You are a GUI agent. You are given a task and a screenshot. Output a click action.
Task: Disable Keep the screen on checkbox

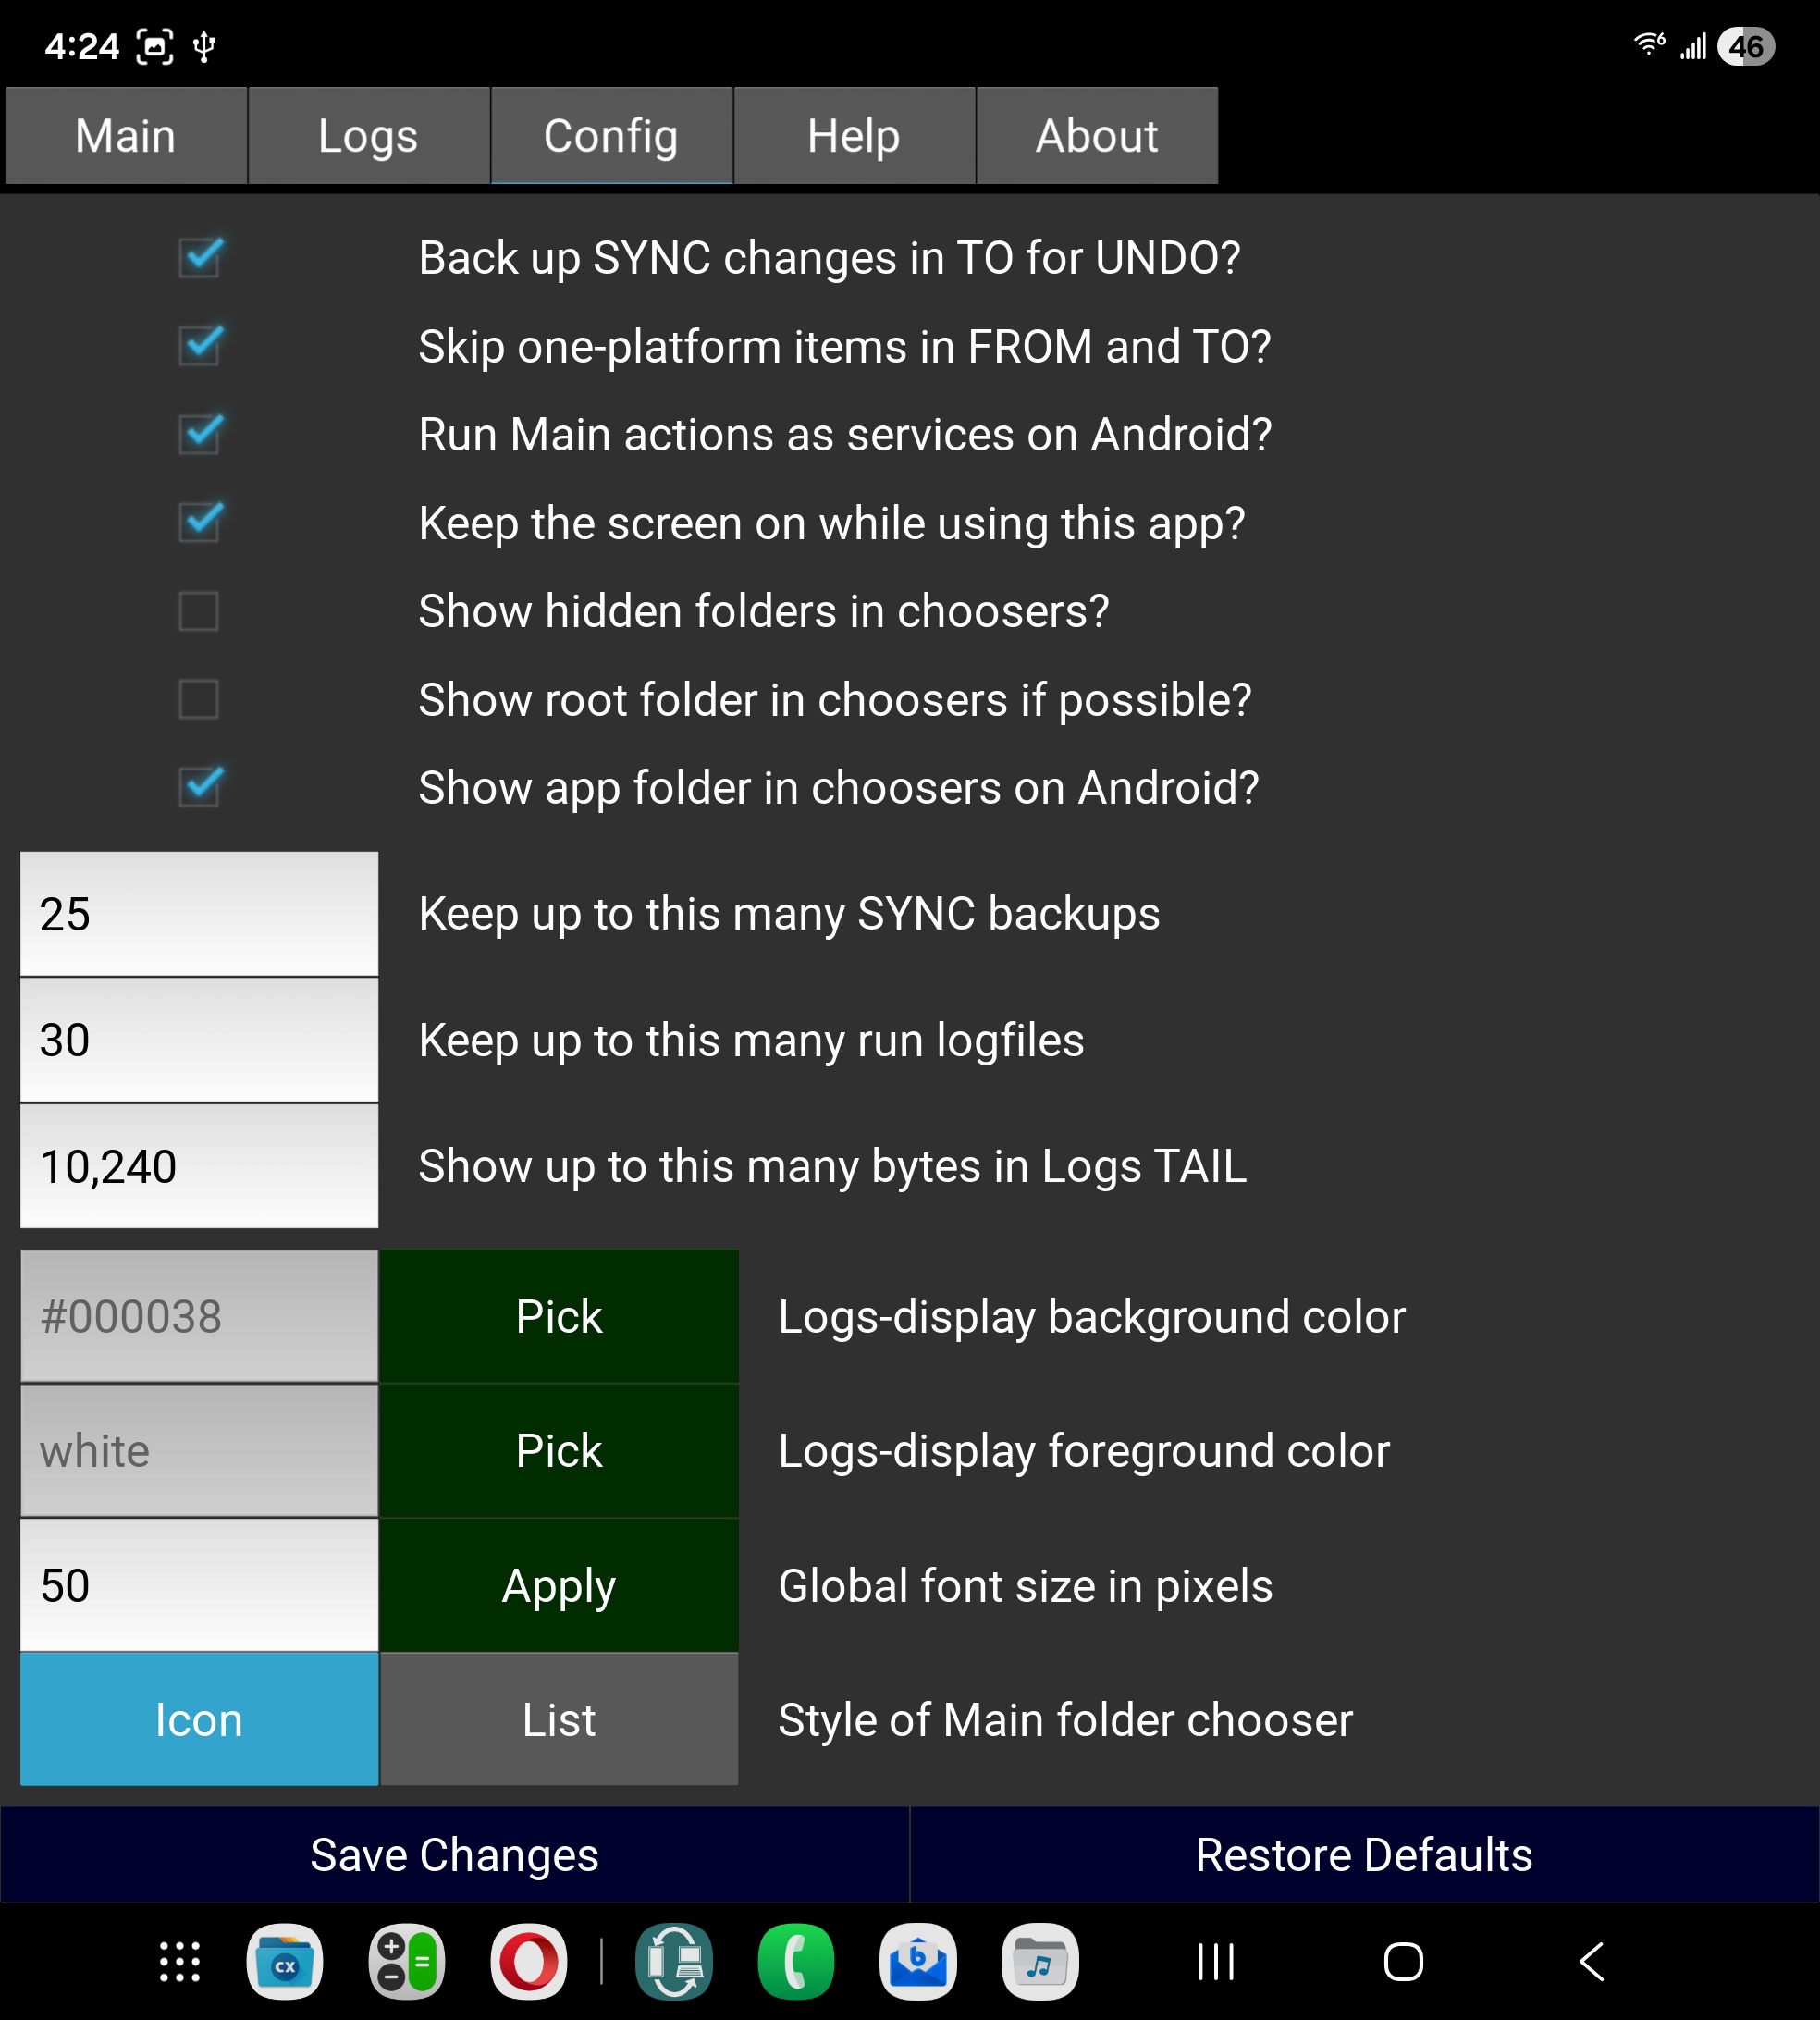coord(200,522)
